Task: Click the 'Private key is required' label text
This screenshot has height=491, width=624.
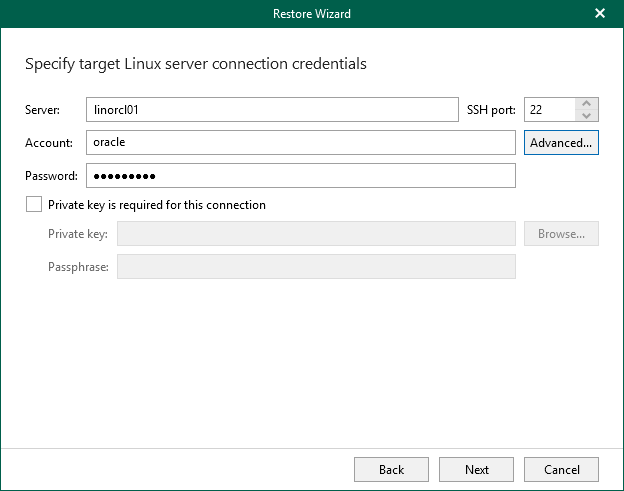Action: click(157, 205)
